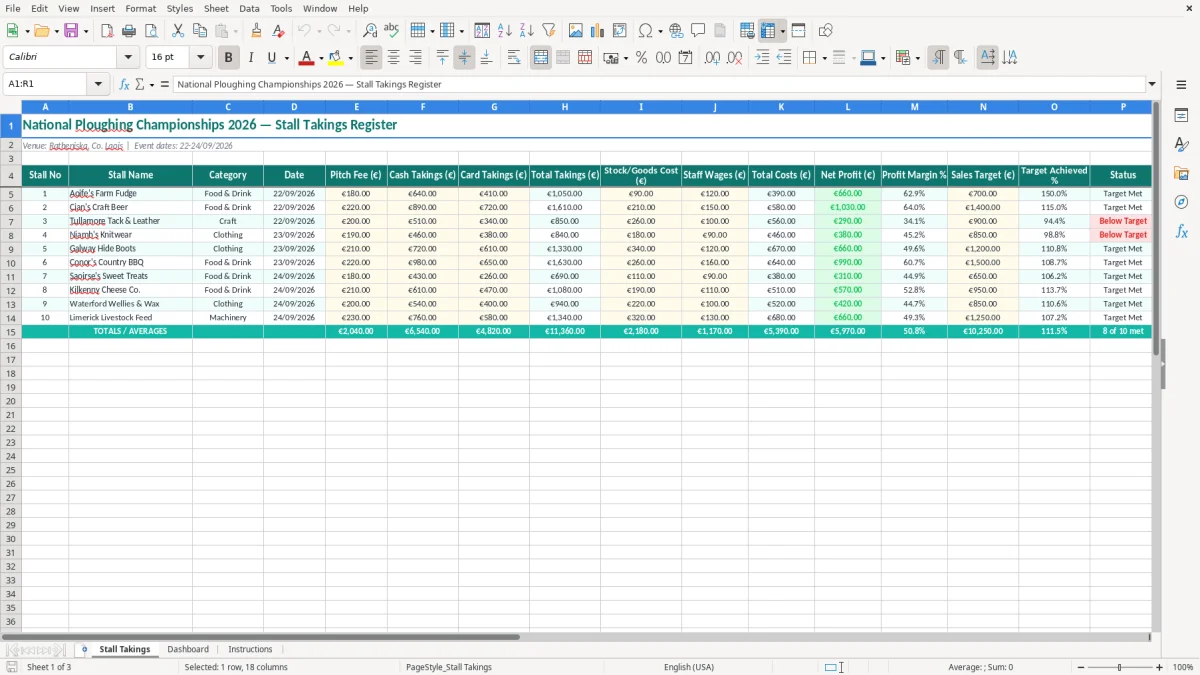The height and width of the screenshot is (675, 1200).
Task: Select column header H
Action: coord(565,107)
